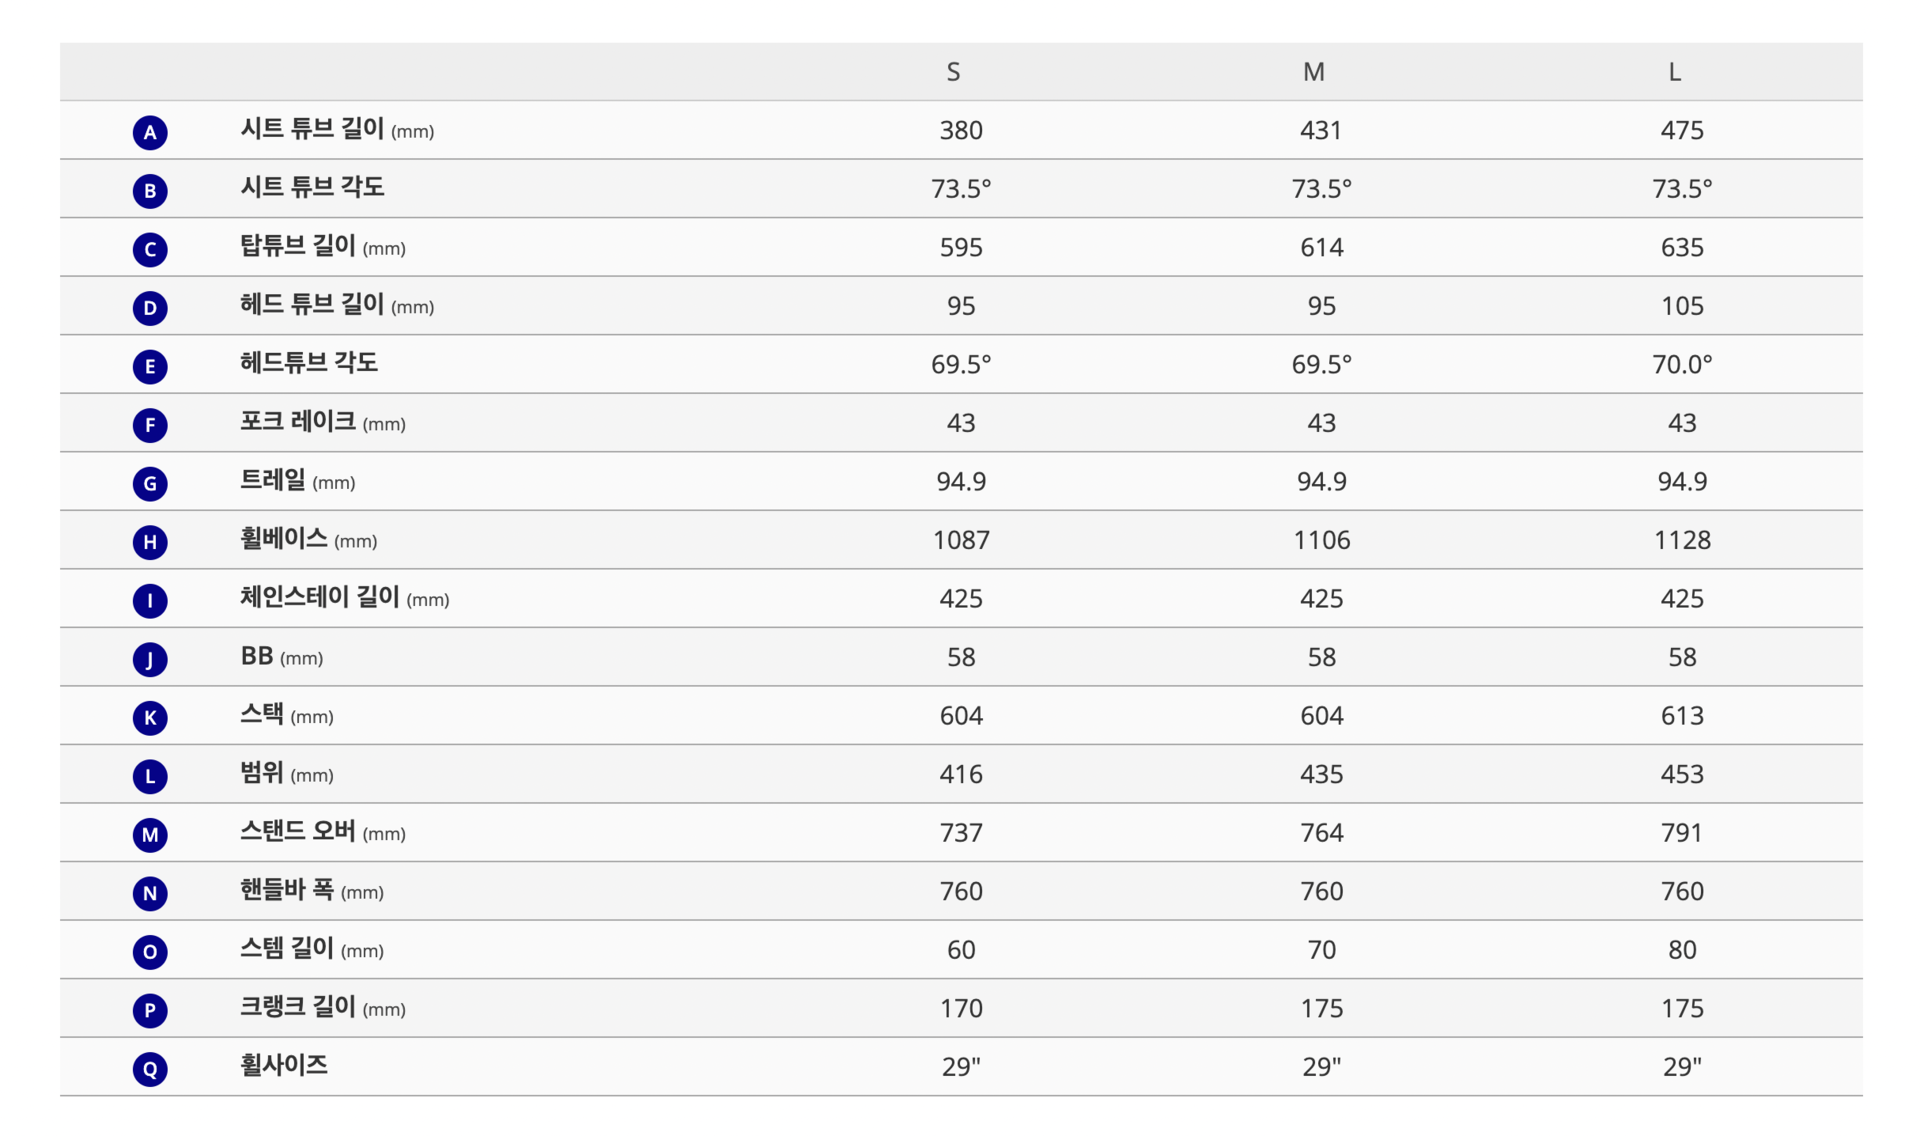
Task: Click the 1106 wheelbase value for size M
Action: [1321, 540]
